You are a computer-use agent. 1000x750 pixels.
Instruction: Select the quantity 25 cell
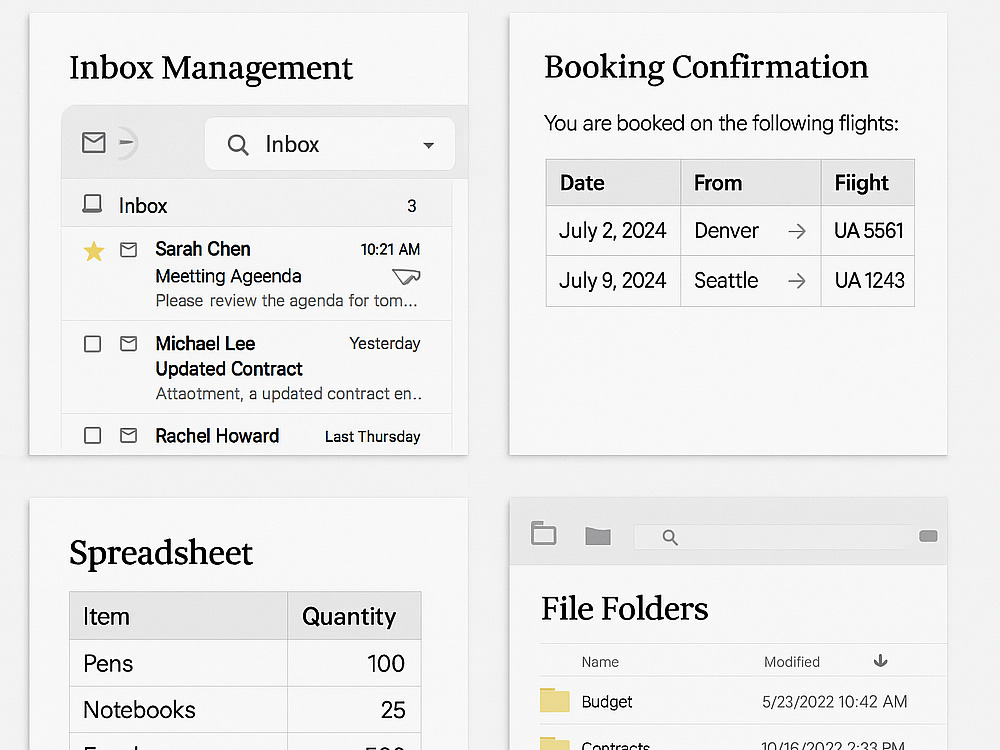click(354, 710)
